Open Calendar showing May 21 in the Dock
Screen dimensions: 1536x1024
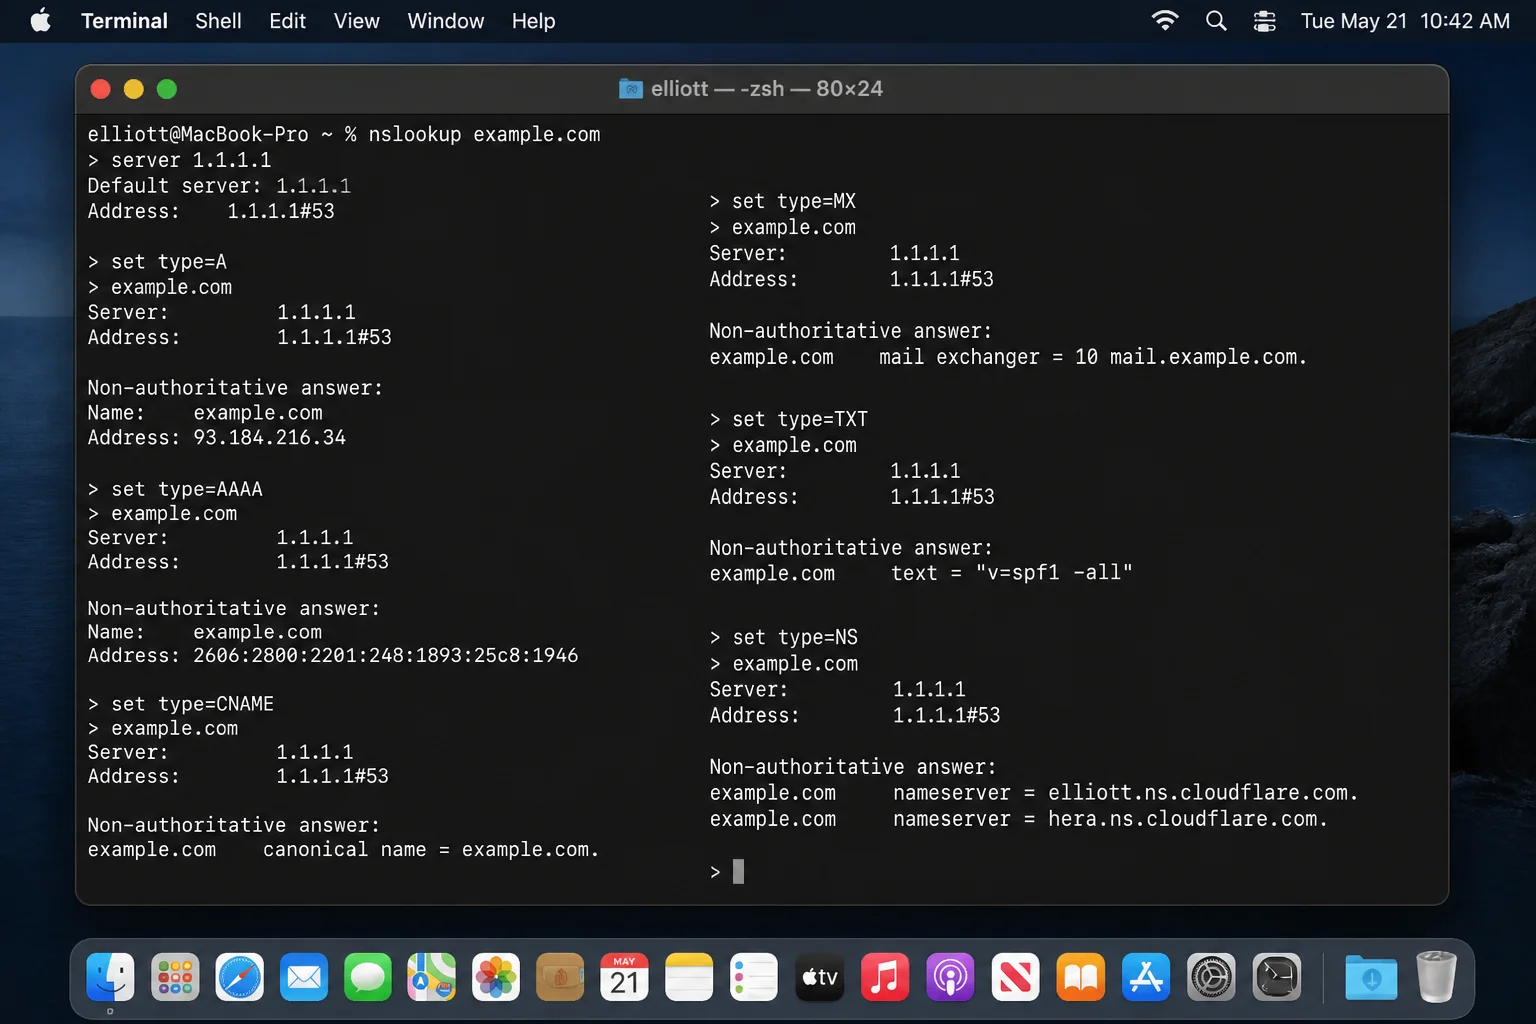[624, 977]
